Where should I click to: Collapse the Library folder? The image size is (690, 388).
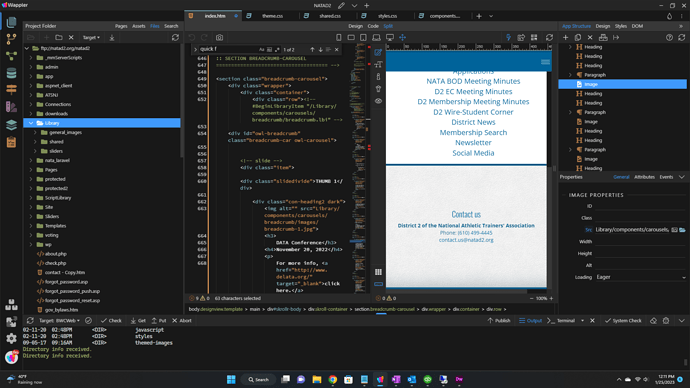31,123
